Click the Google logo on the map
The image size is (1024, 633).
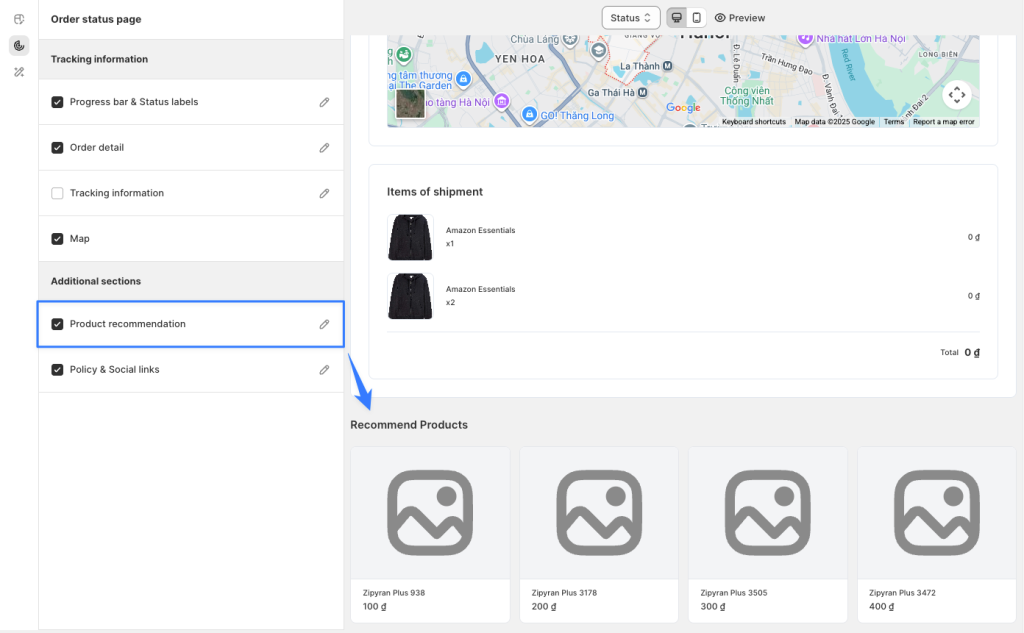683,108
